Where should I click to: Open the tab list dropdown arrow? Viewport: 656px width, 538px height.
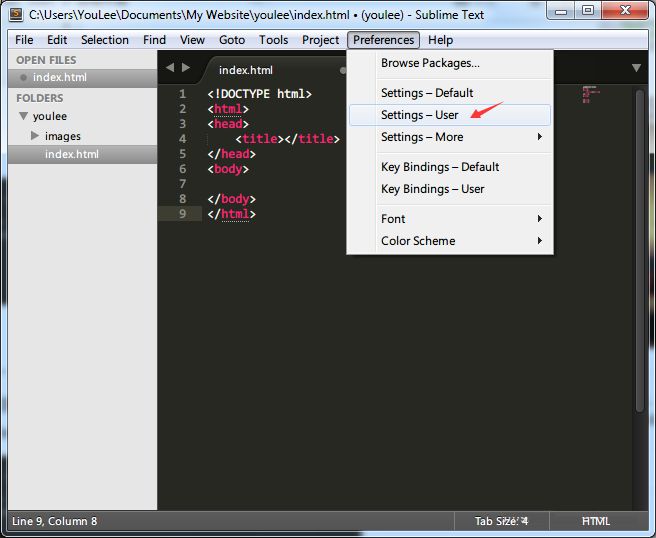[x=636, y=68]
